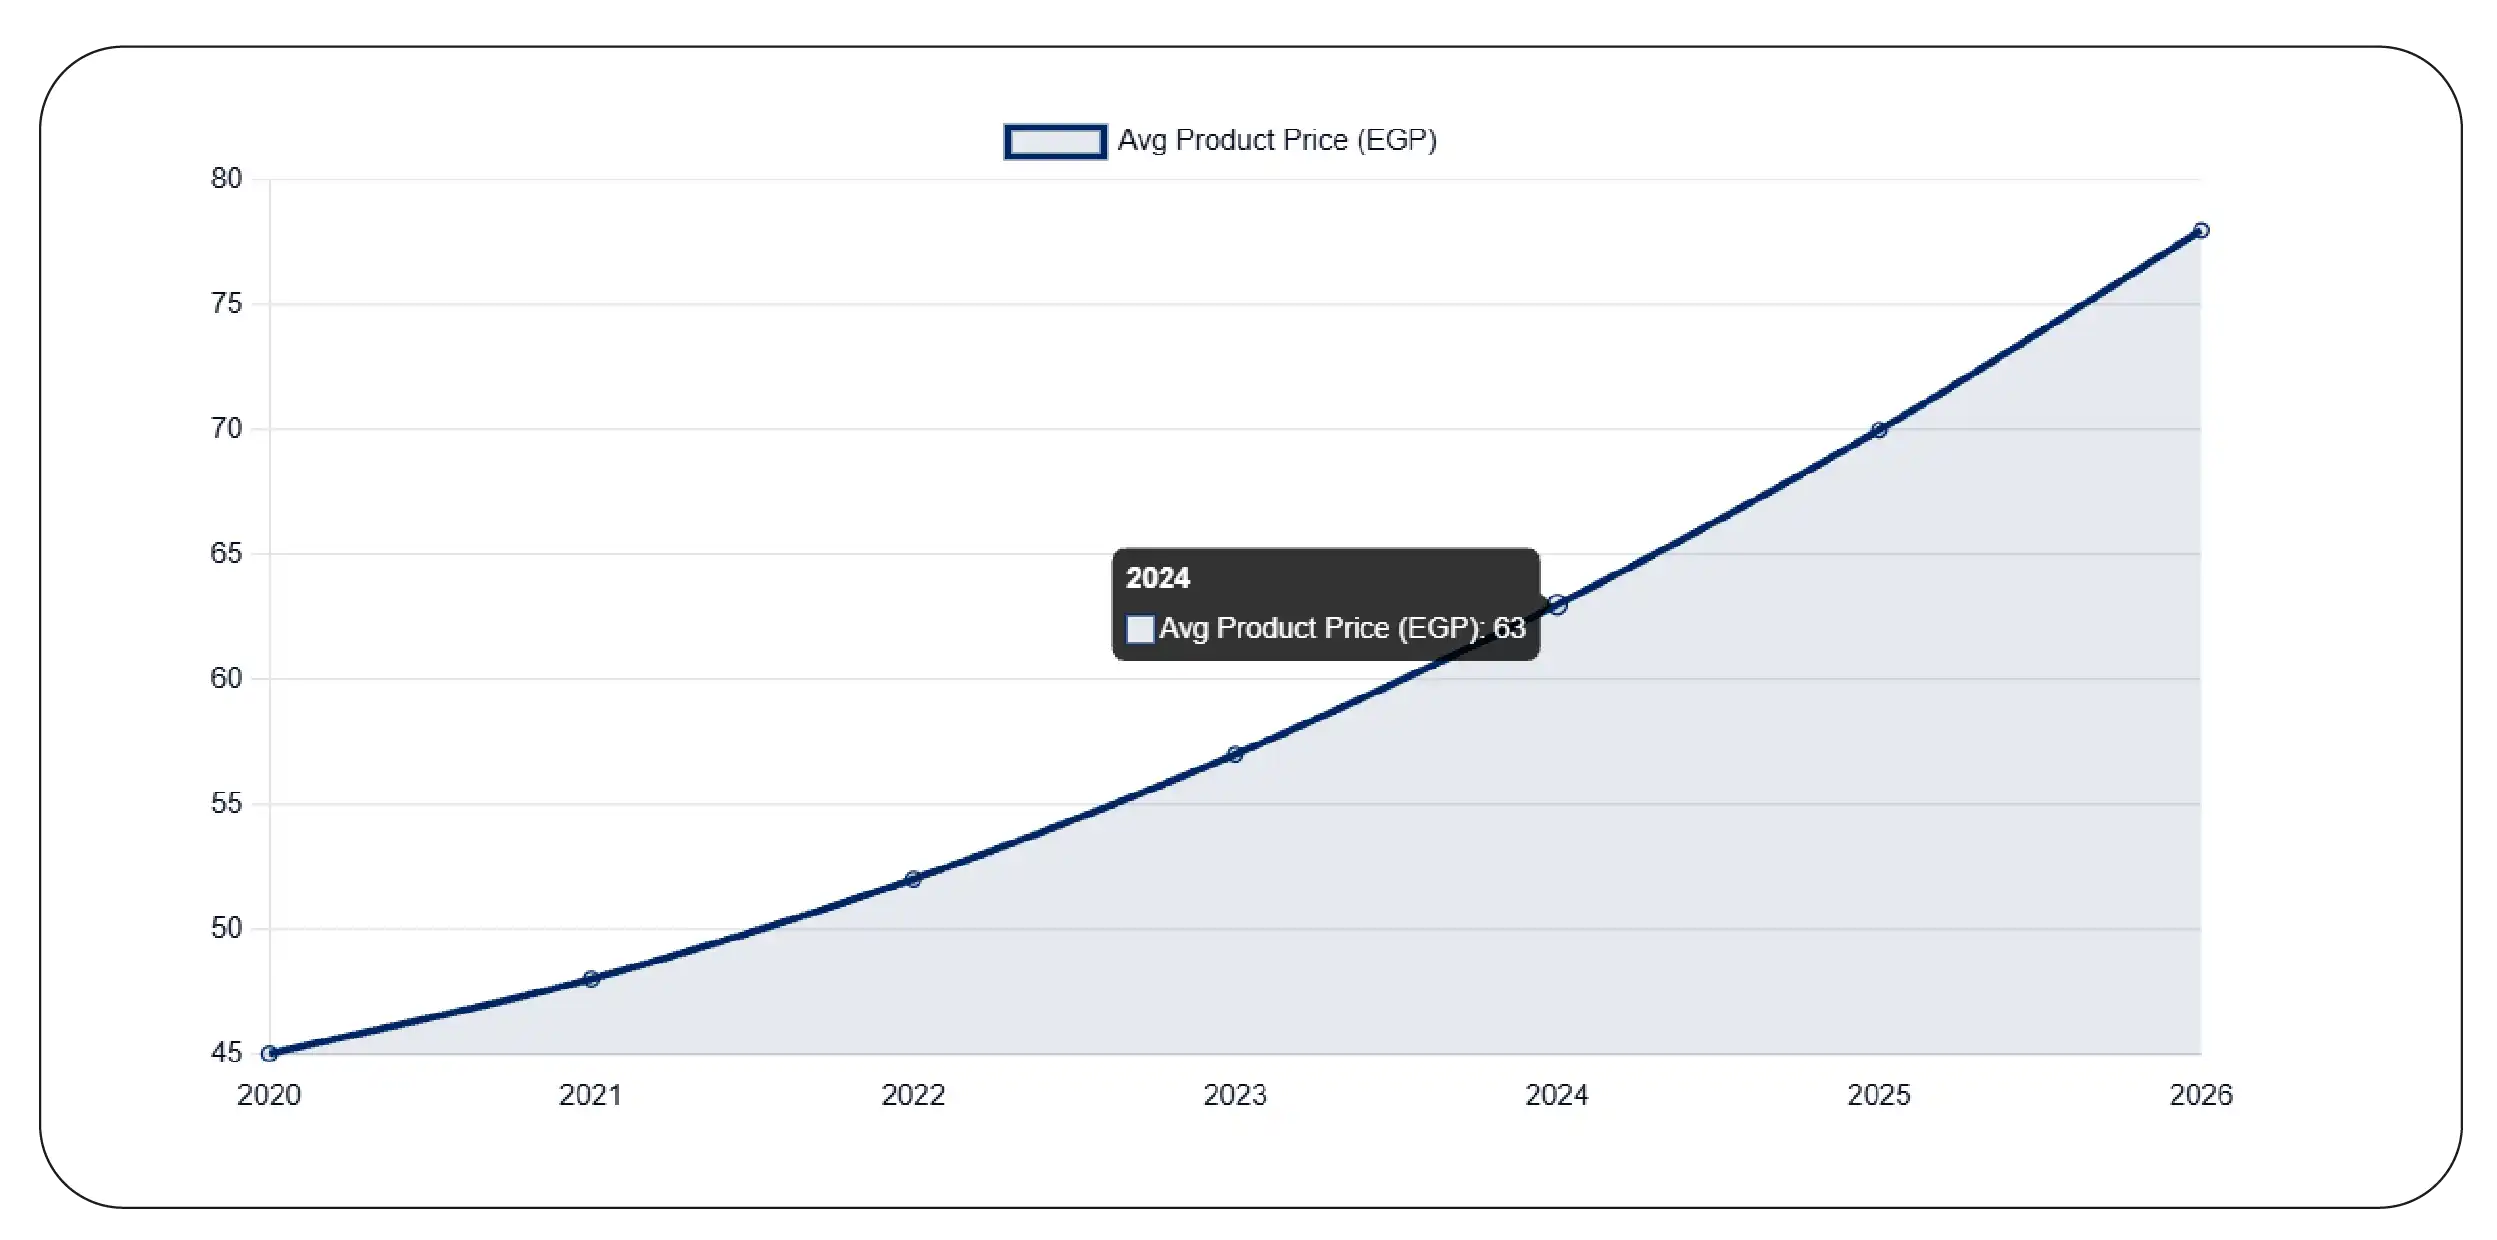Select the 2025 data point on the line
This screenshot has height=1240, width=2497.
(x=1879, y=430)
